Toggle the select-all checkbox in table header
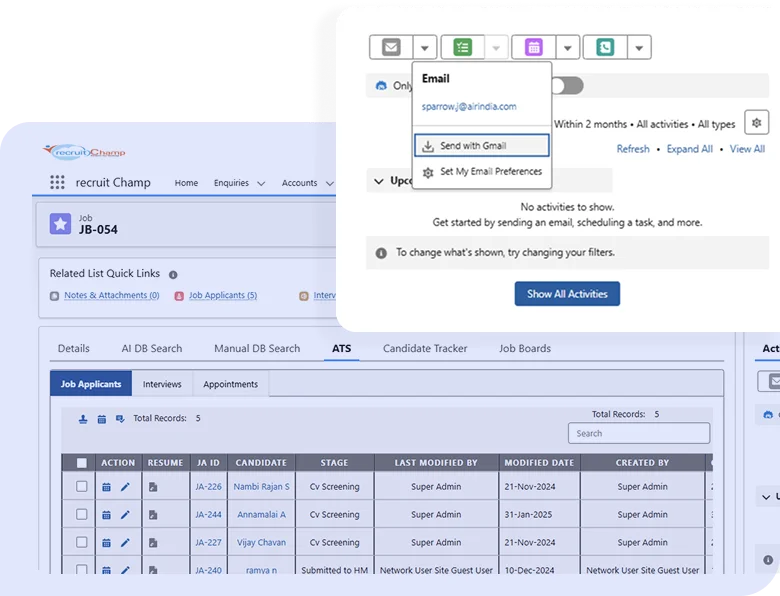The image size is (780, 596). click(x=82, y=463)
